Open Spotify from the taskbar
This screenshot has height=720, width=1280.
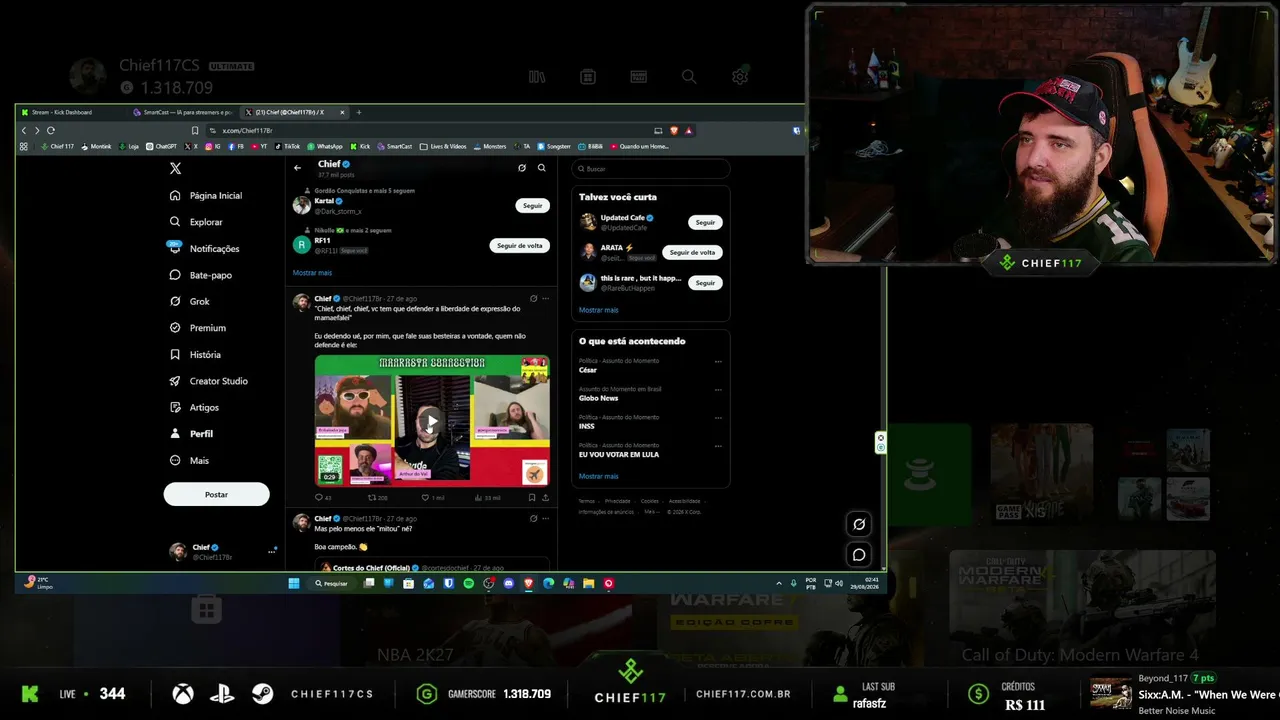click(469, 583)
